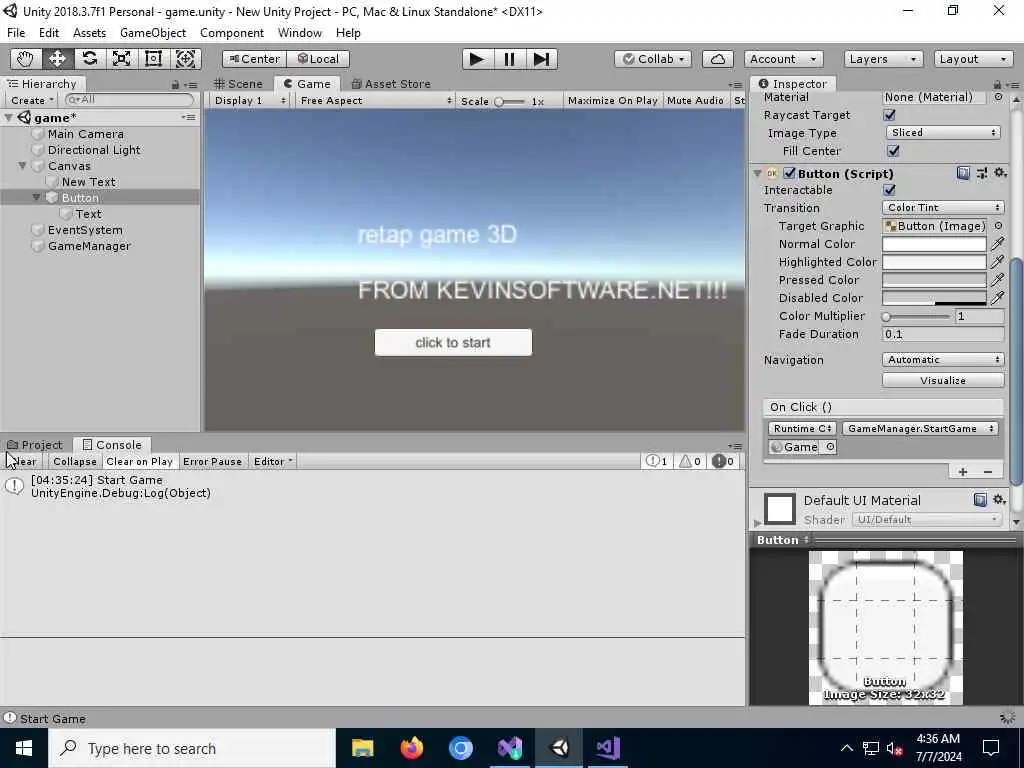Select the combined Transform tool
1024x768 pixels.
click(x=185, y=59)
